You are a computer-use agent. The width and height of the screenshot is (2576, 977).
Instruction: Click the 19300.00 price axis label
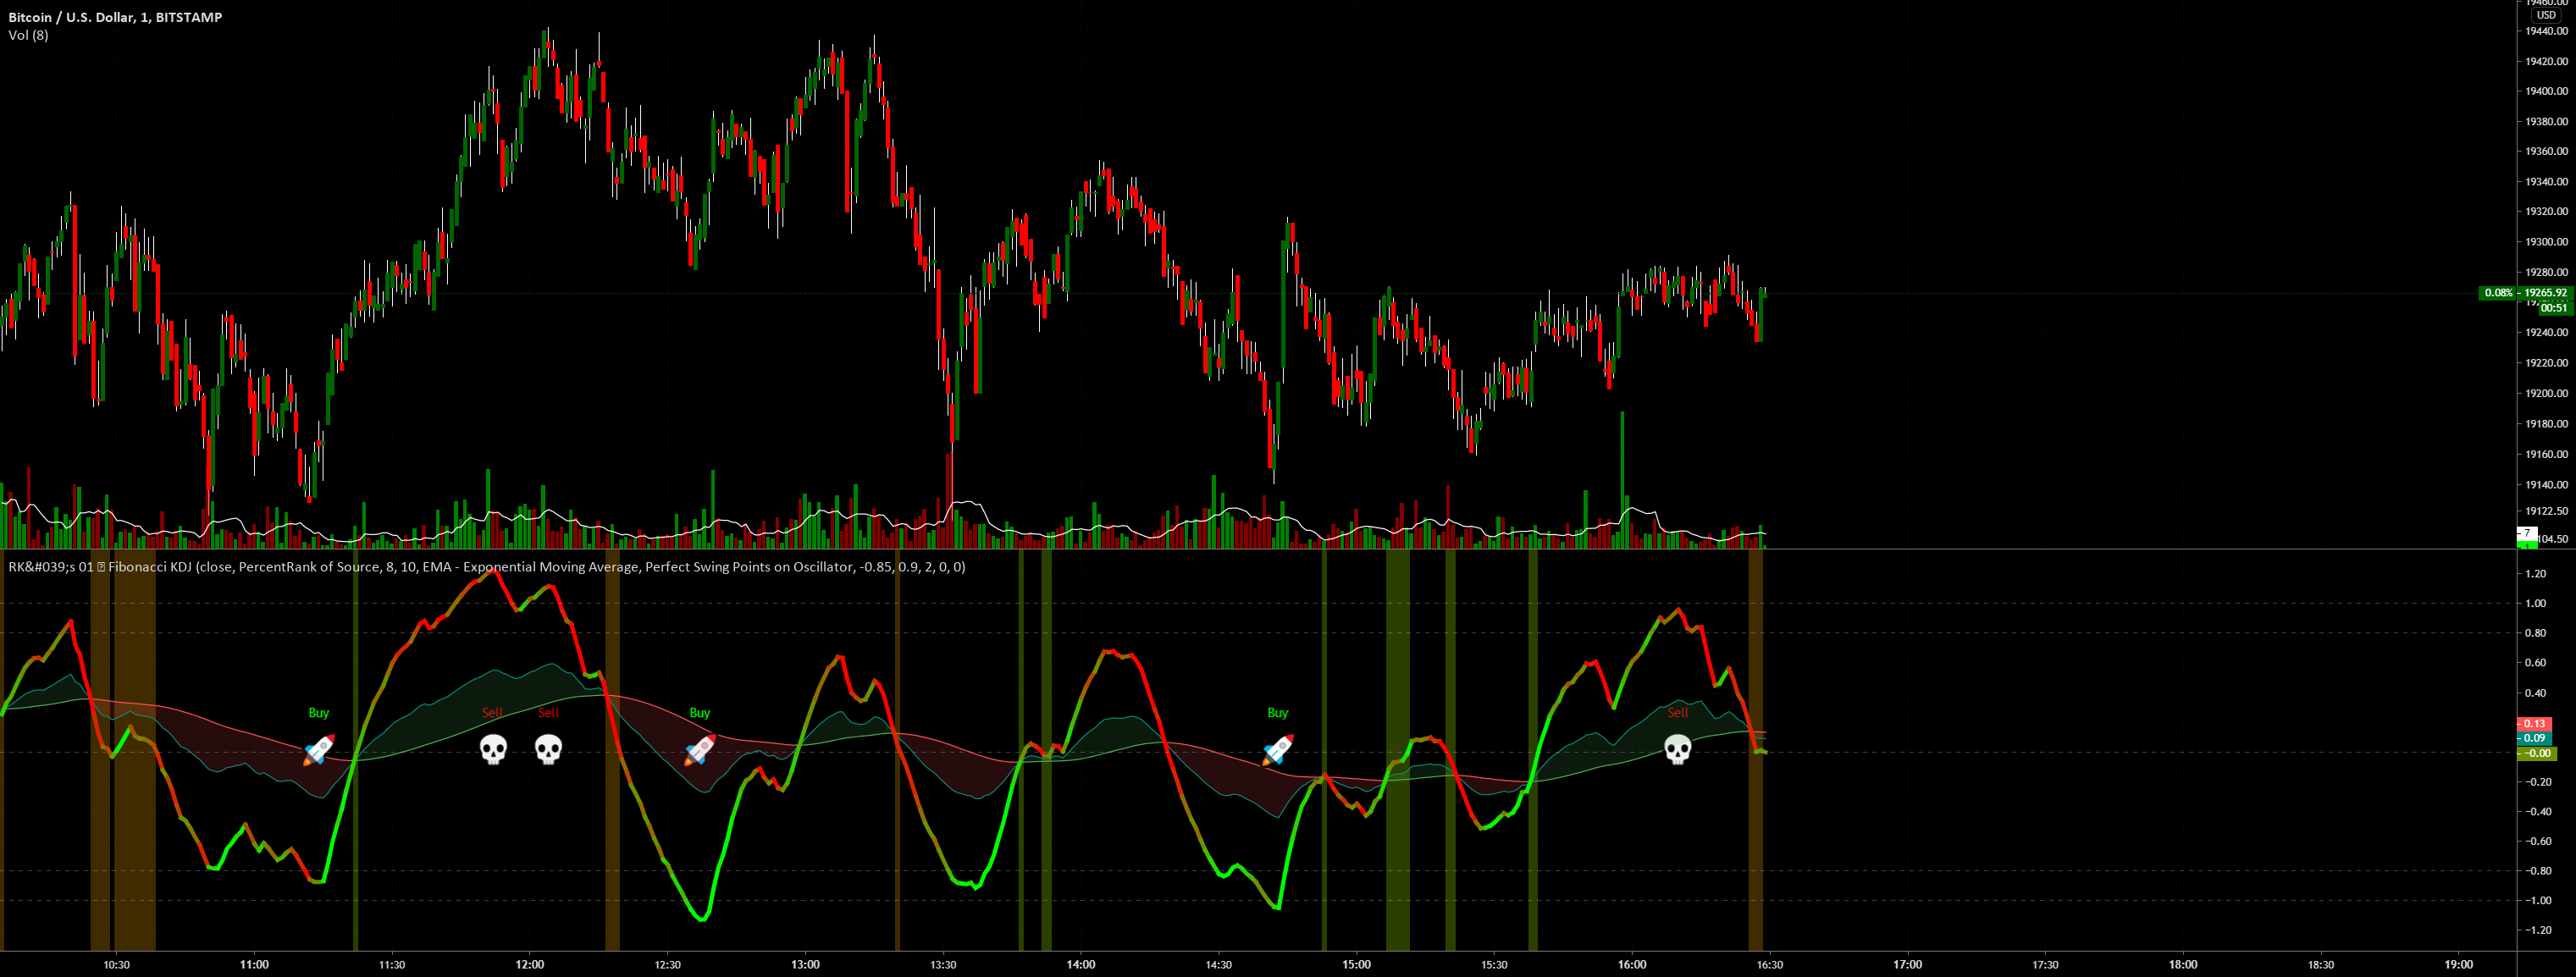click(x=2546, y=242)
